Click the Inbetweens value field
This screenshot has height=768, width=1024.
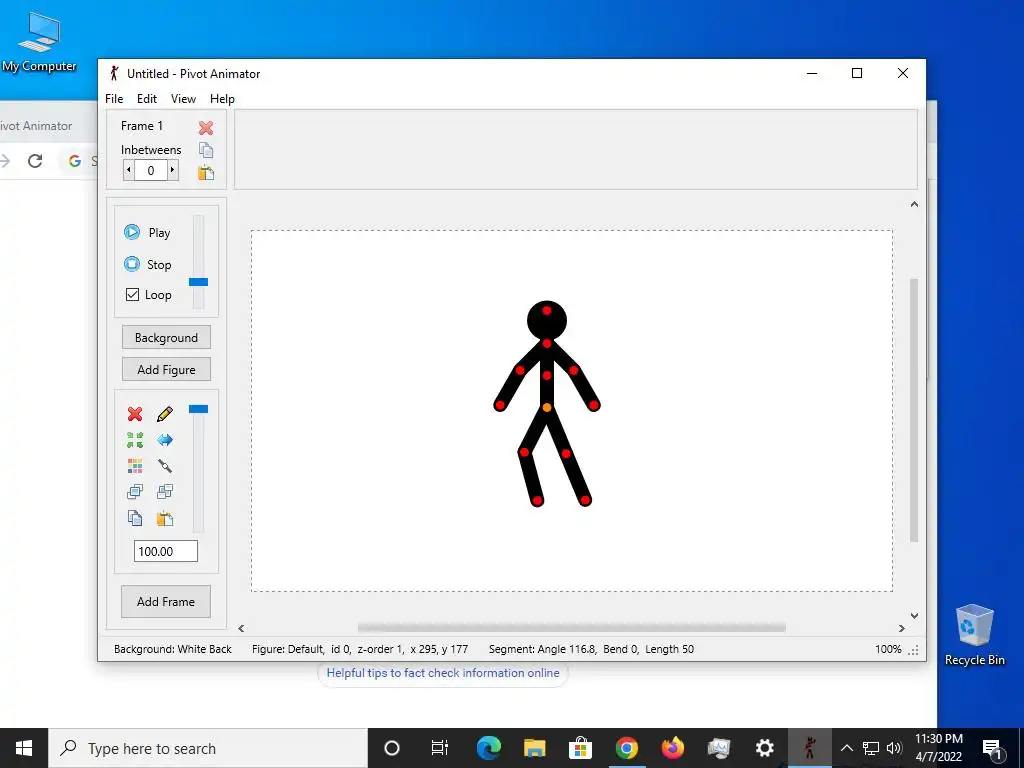point(151,170)
